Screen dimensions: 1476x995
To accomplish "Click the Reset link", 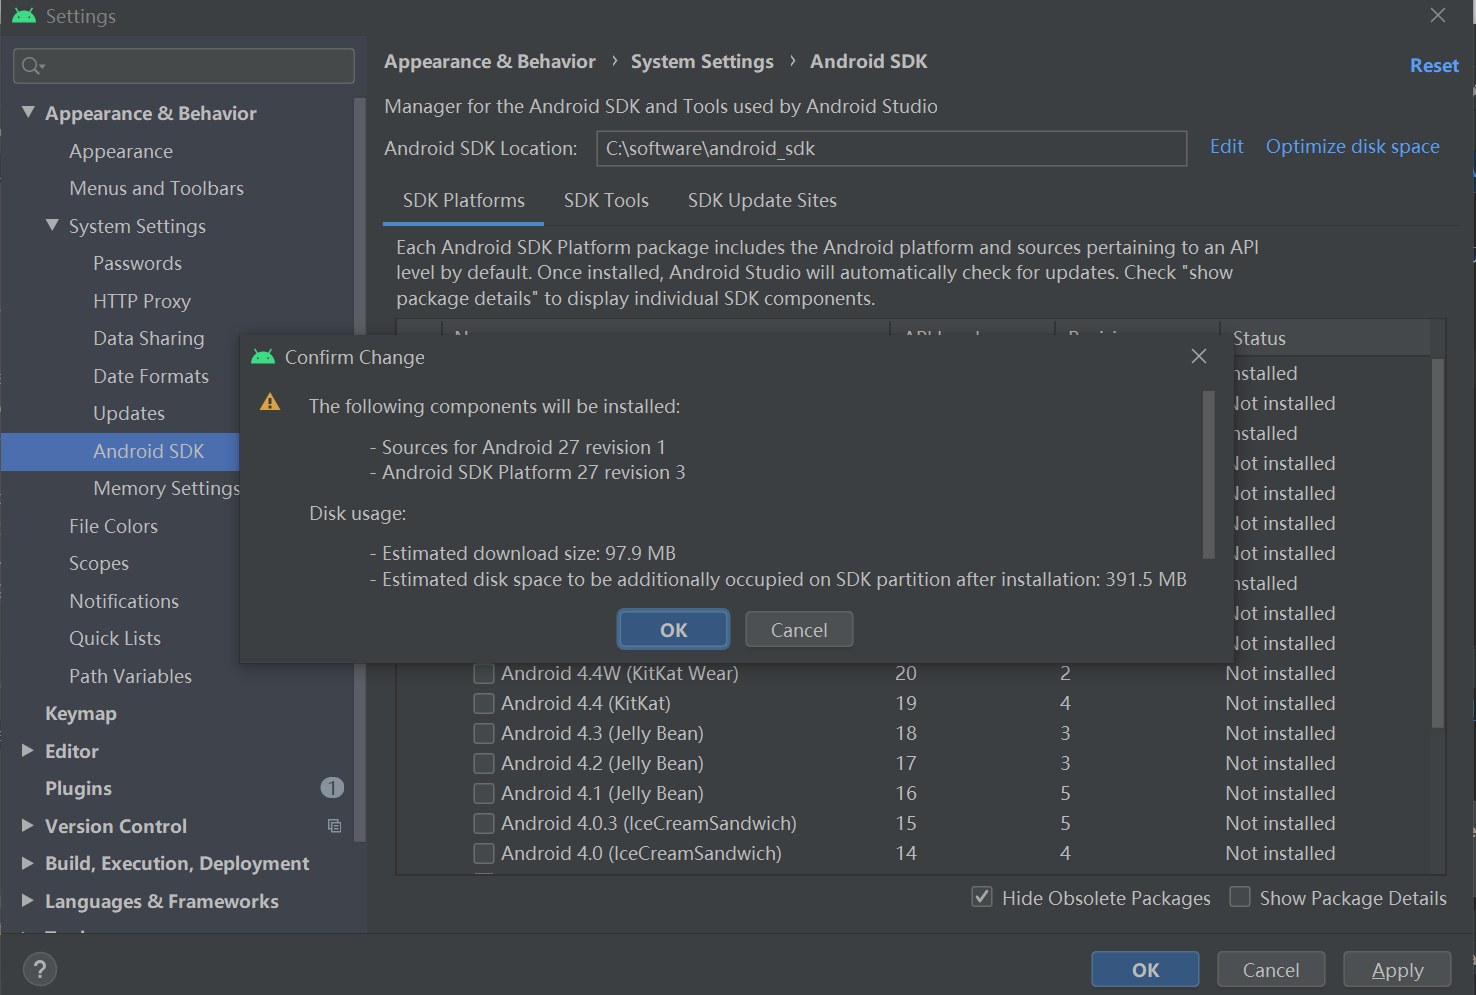I will 1434,65.
